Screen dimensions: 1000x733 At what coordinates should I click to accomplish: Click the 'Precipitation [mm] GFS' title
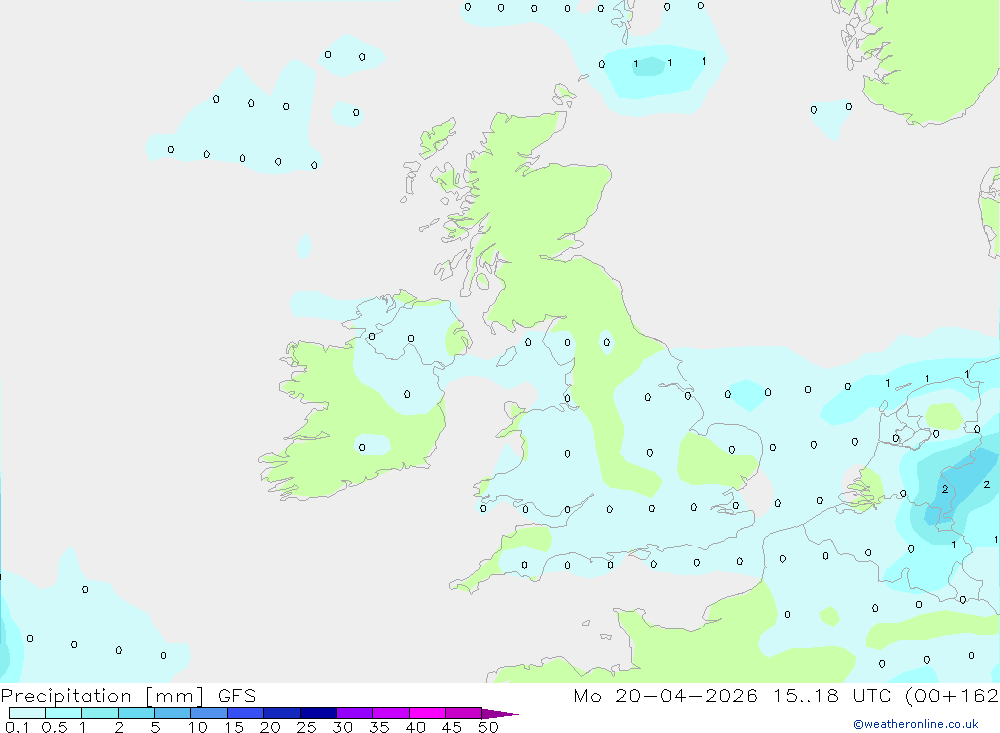coord(128,695)
